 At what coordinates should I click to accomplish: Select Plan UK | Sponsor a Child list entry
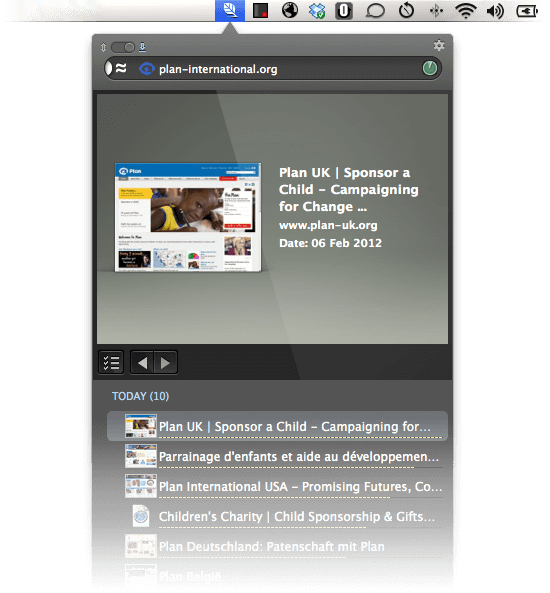(277, 426)
